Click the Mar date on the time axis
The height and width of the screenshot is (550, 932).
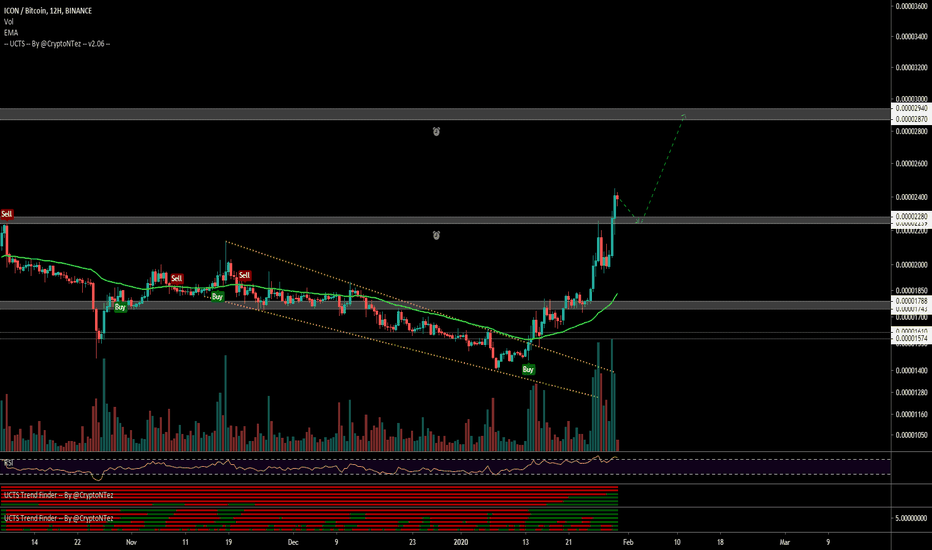point(785,542)
